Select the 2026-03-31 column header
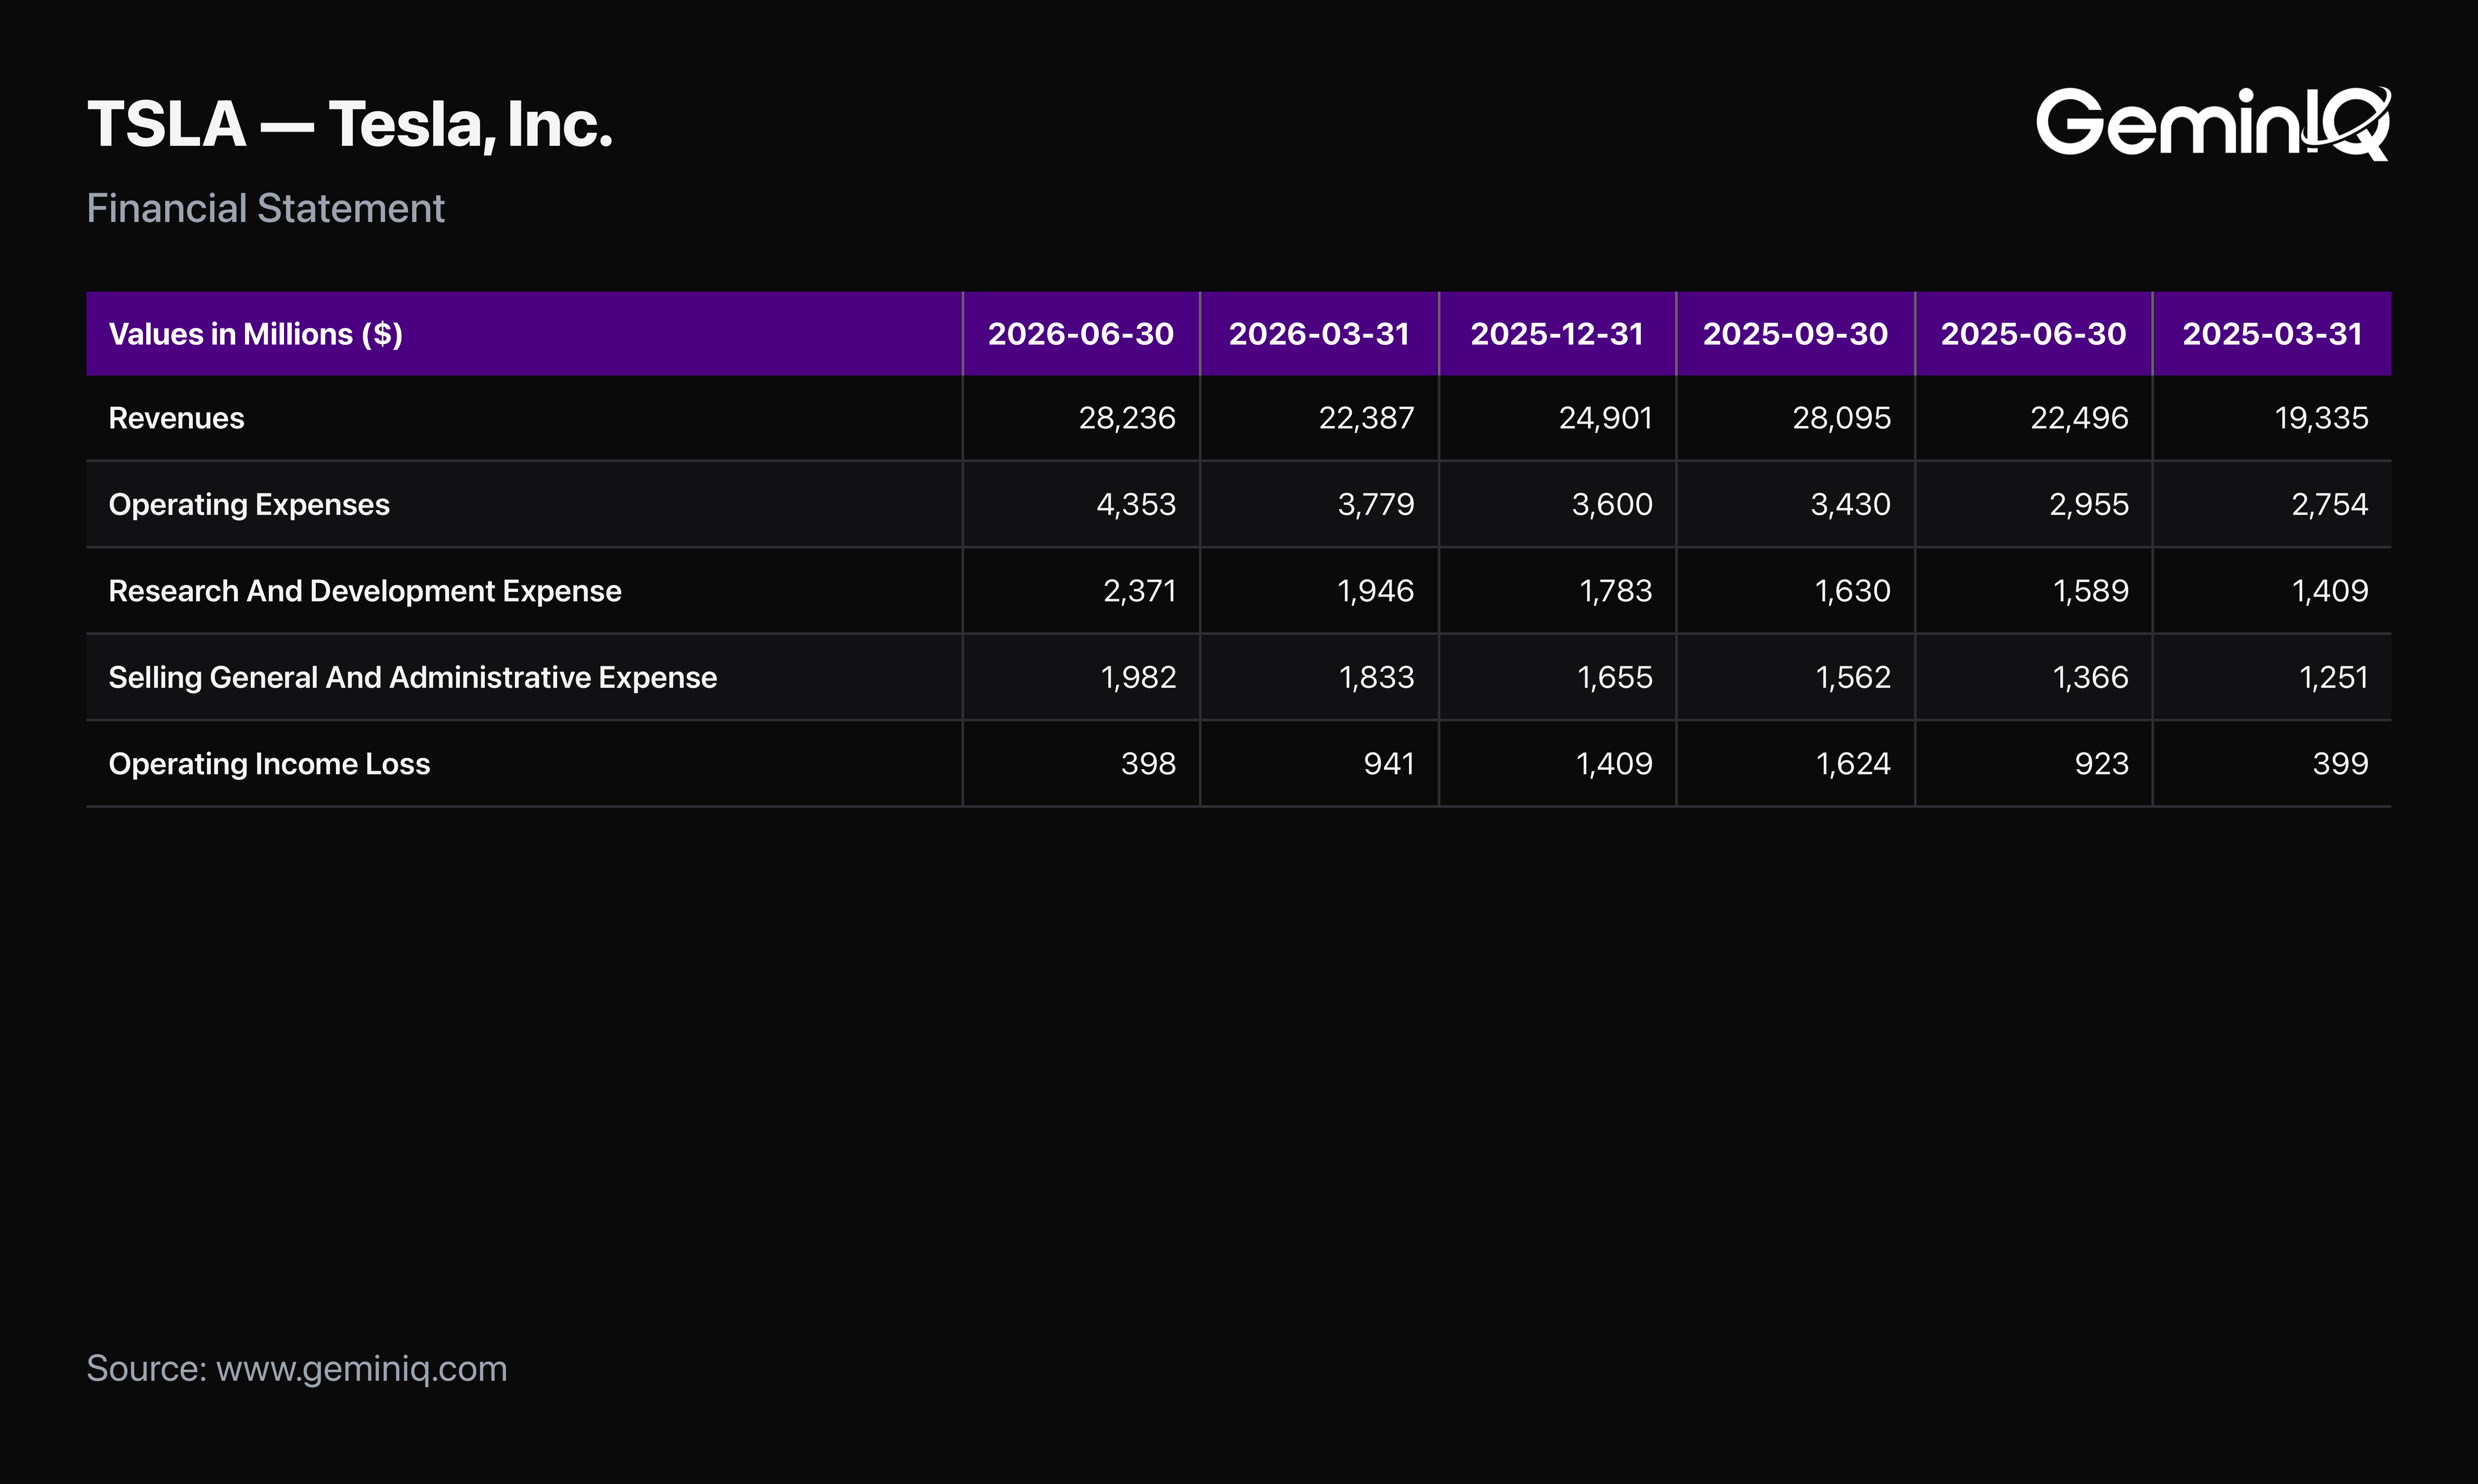Viewport: 2478px width, 1484px height. point(1319,334)
